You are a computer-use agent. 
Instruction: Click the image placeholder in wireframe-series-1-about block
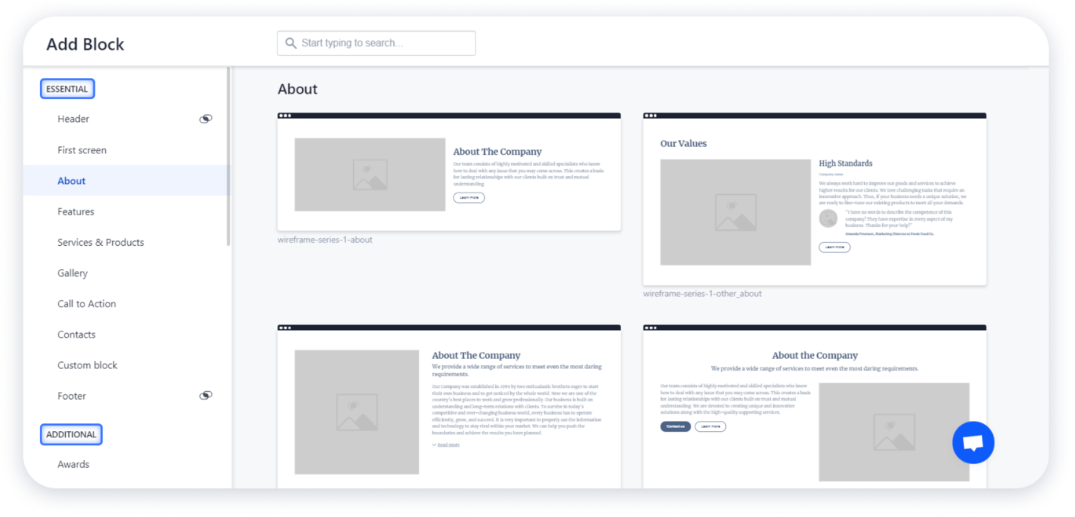click(369, 175)
